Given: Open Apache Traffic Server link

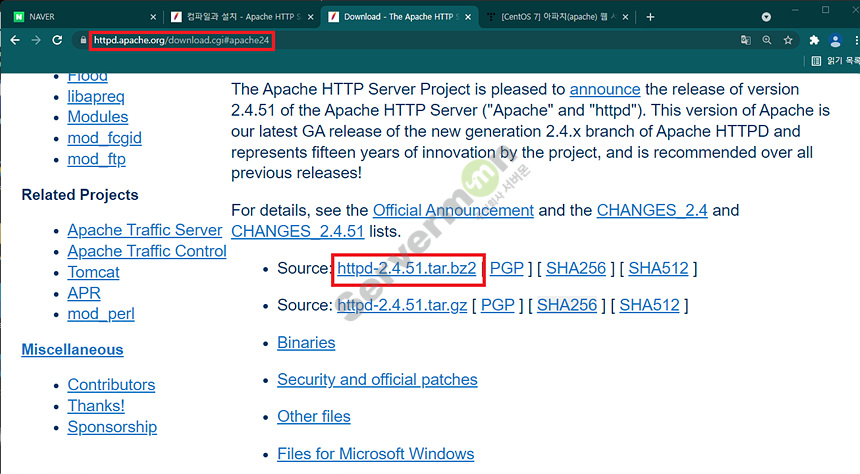Looking at the screenshot, I should (x=145, y=230).
